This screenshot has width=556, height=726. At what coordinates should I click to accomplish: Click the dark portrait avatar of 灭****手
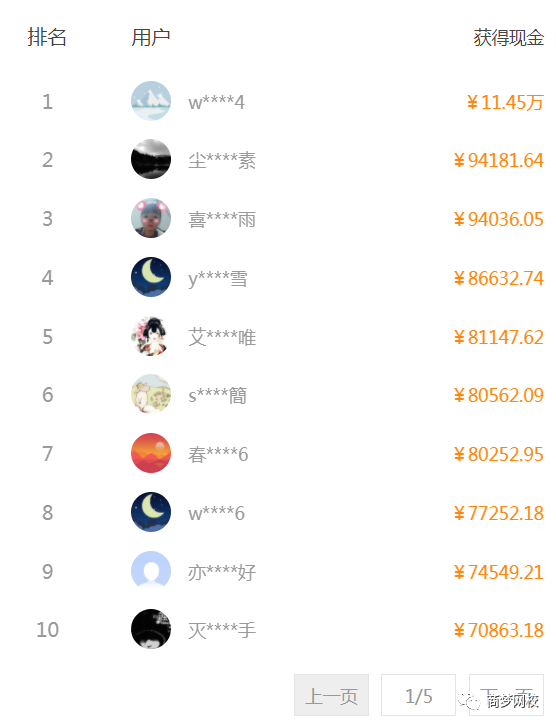pyautogui.click(x=151, y=629)
